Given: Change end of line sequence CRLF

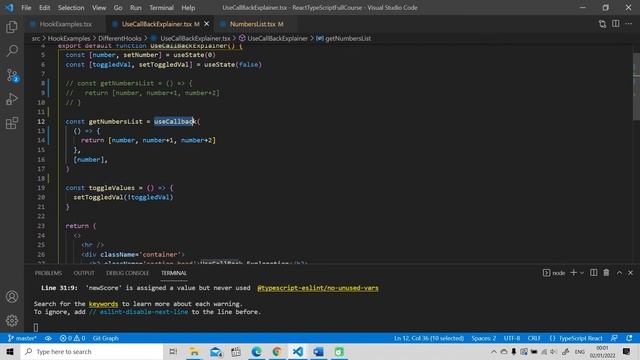Looking at the screenshot, I should (534, 338).
